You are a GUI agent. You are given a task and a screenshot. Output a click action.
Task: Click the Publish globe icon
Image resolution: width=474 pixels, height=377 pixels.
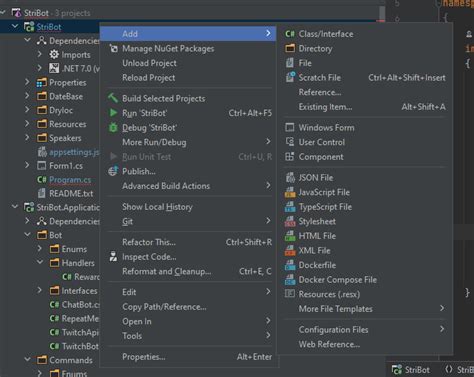pyautogui.click(x=113, y=171)
